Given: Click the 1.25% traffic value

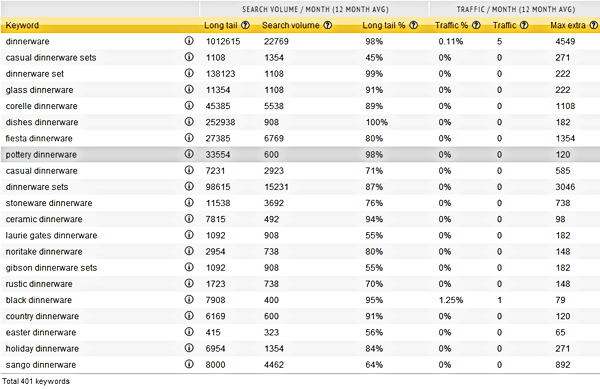Looking at the screenshot, I should pyautogui.click(x=451, y=300).
